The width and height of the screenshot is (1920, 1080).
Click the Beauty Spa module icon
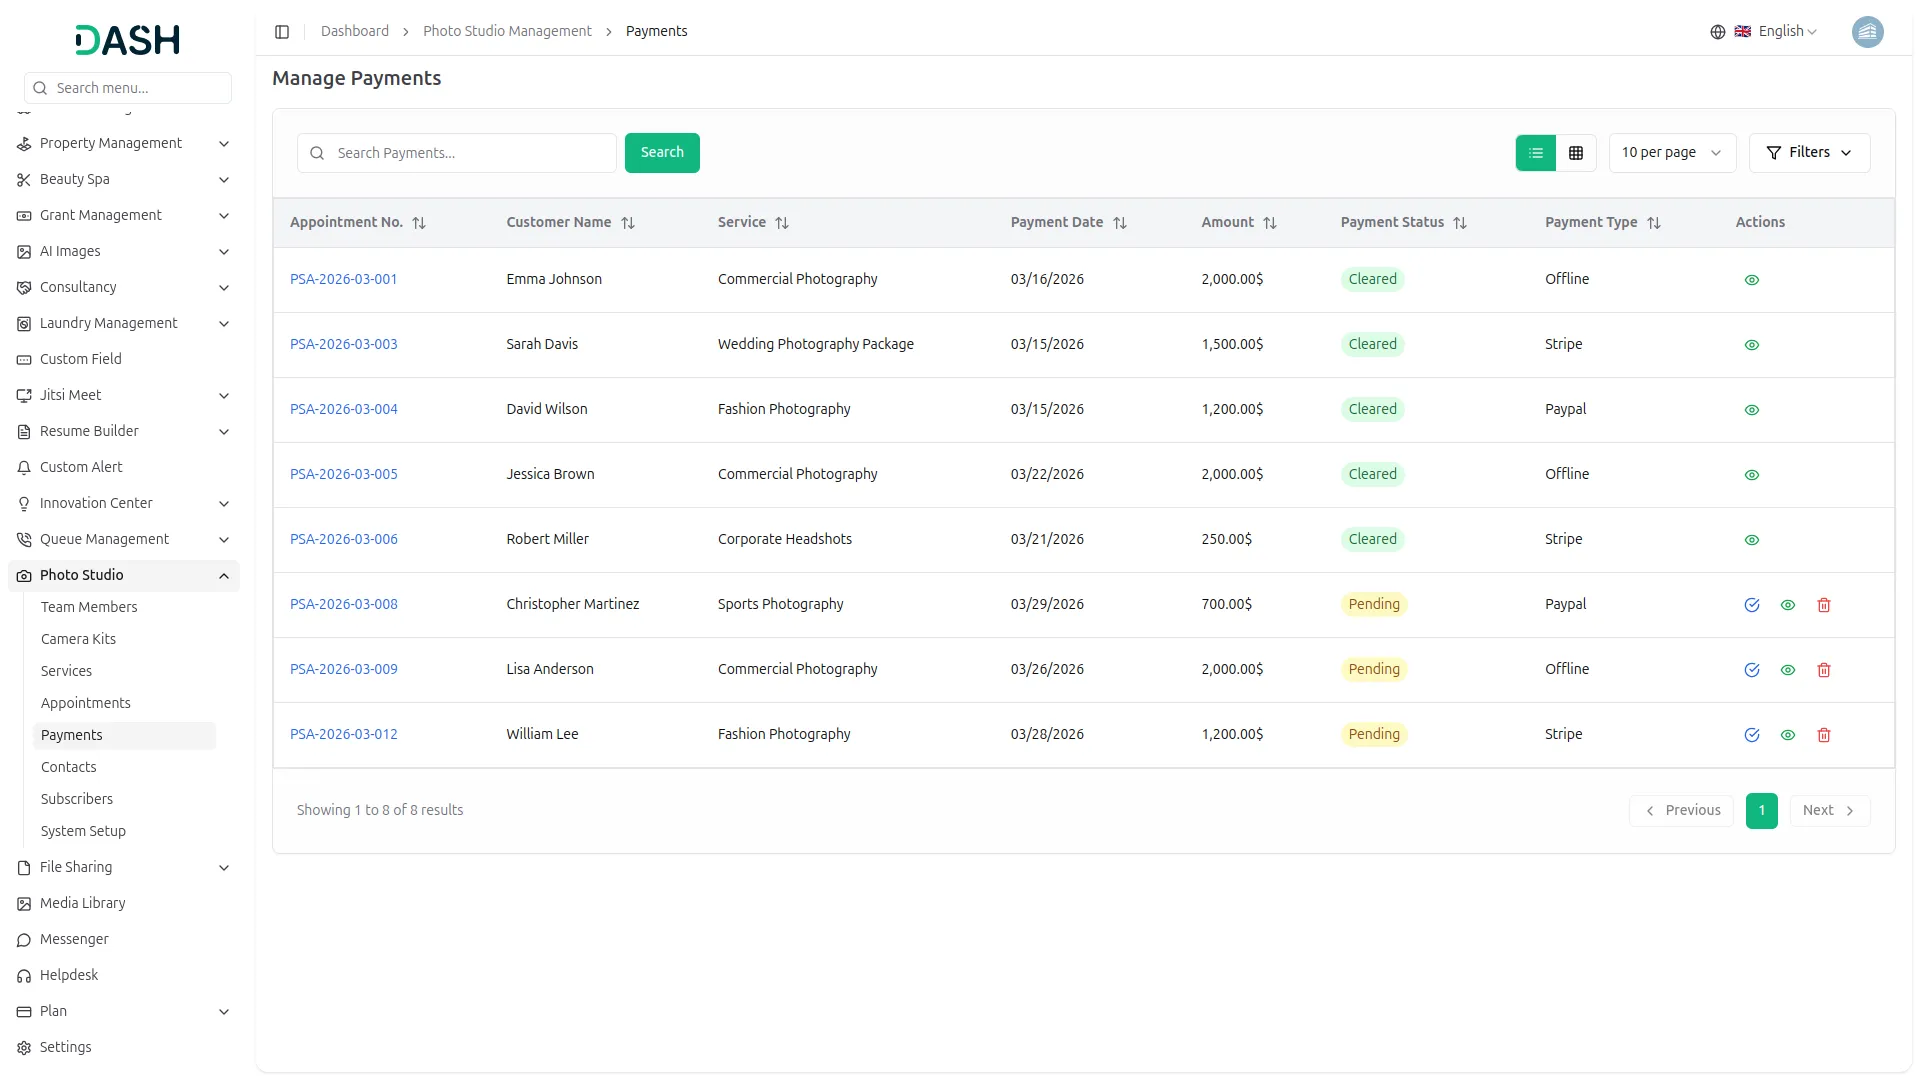(x=23, y=179)
